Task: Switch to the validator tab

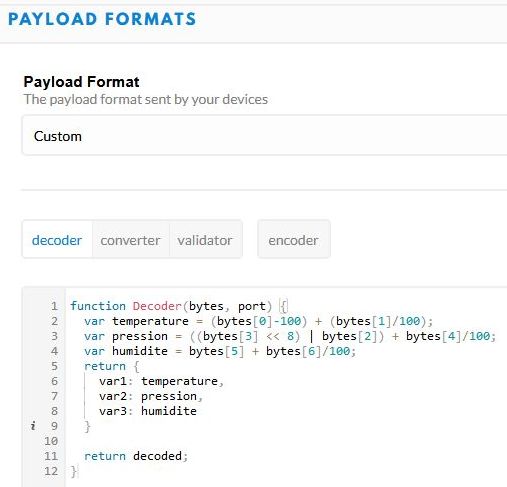Action: [x=205, y=240]
